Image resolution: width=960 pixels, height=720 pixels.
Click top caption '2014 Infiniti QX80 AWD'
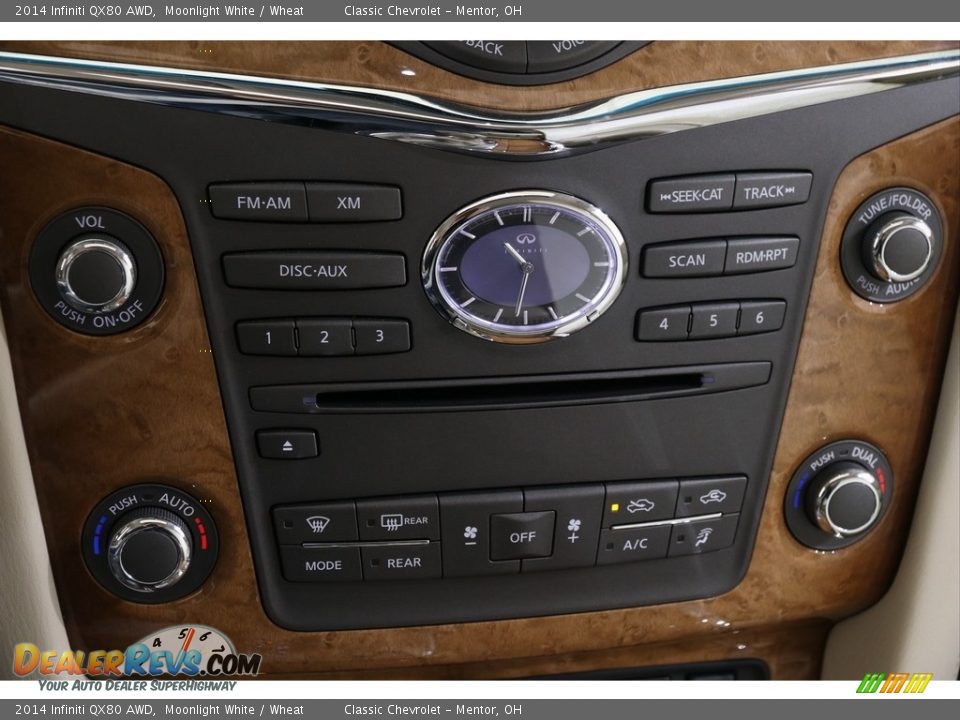pos(84,10)
